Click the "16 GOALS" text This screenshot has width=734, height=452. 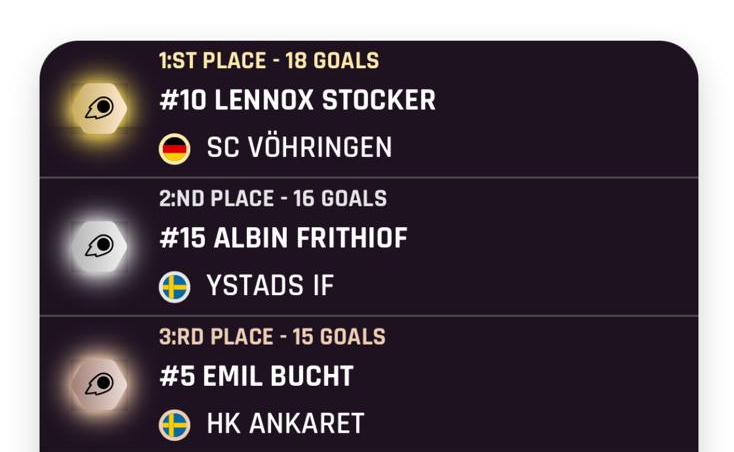tap(340, 199)
